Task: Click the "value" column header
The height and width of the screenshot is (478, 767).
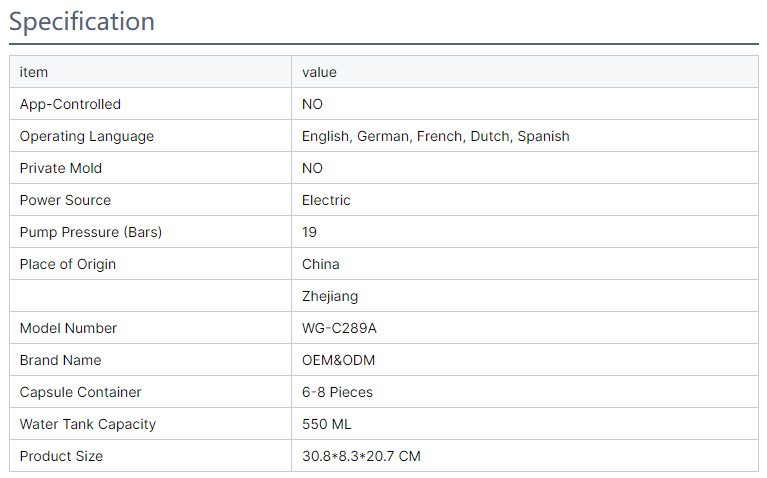Action: (319, 72)
